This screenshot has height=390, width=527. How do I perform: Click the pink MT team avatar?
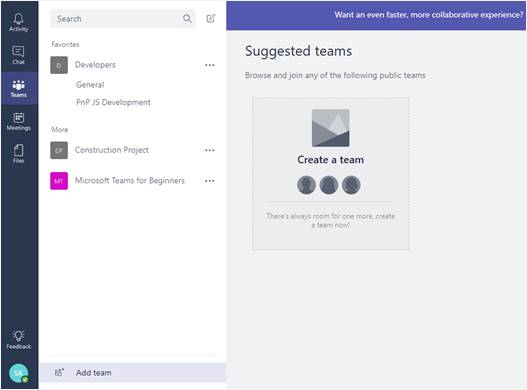pos(59,181)
